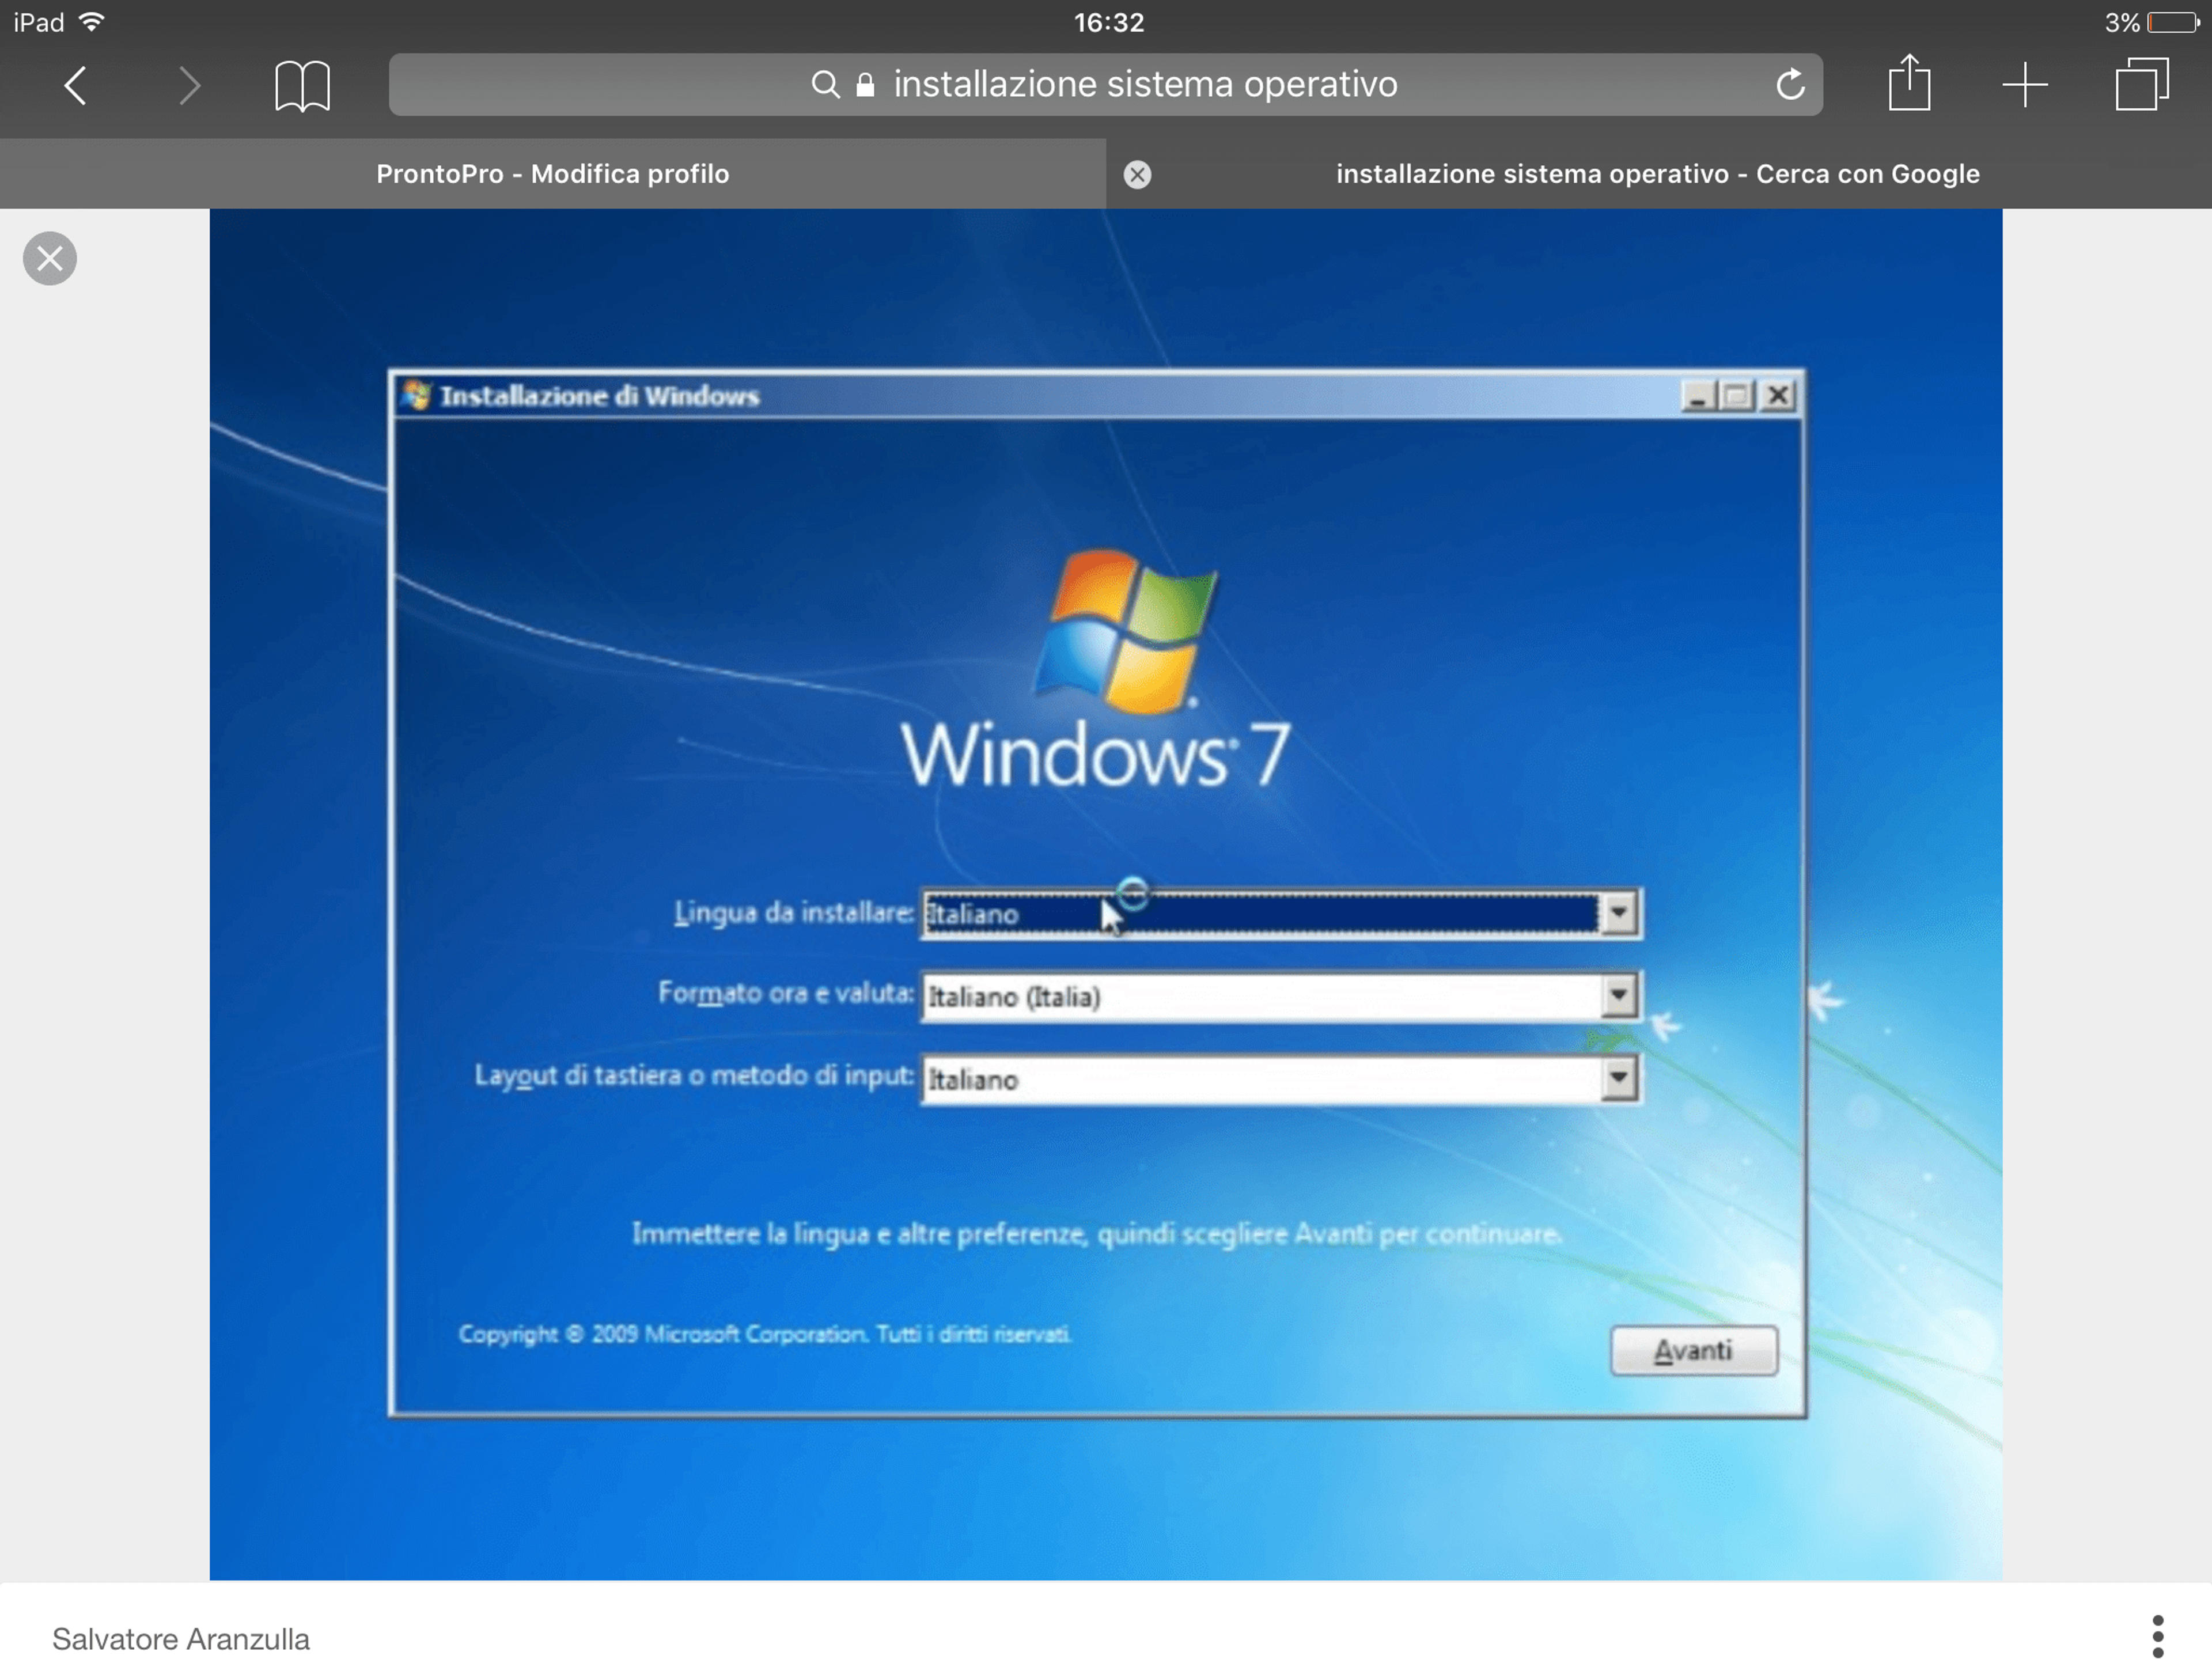Screen dimensions: 2212x1659
Task: Tap the reload page icon
Action: pos(1790,84)
